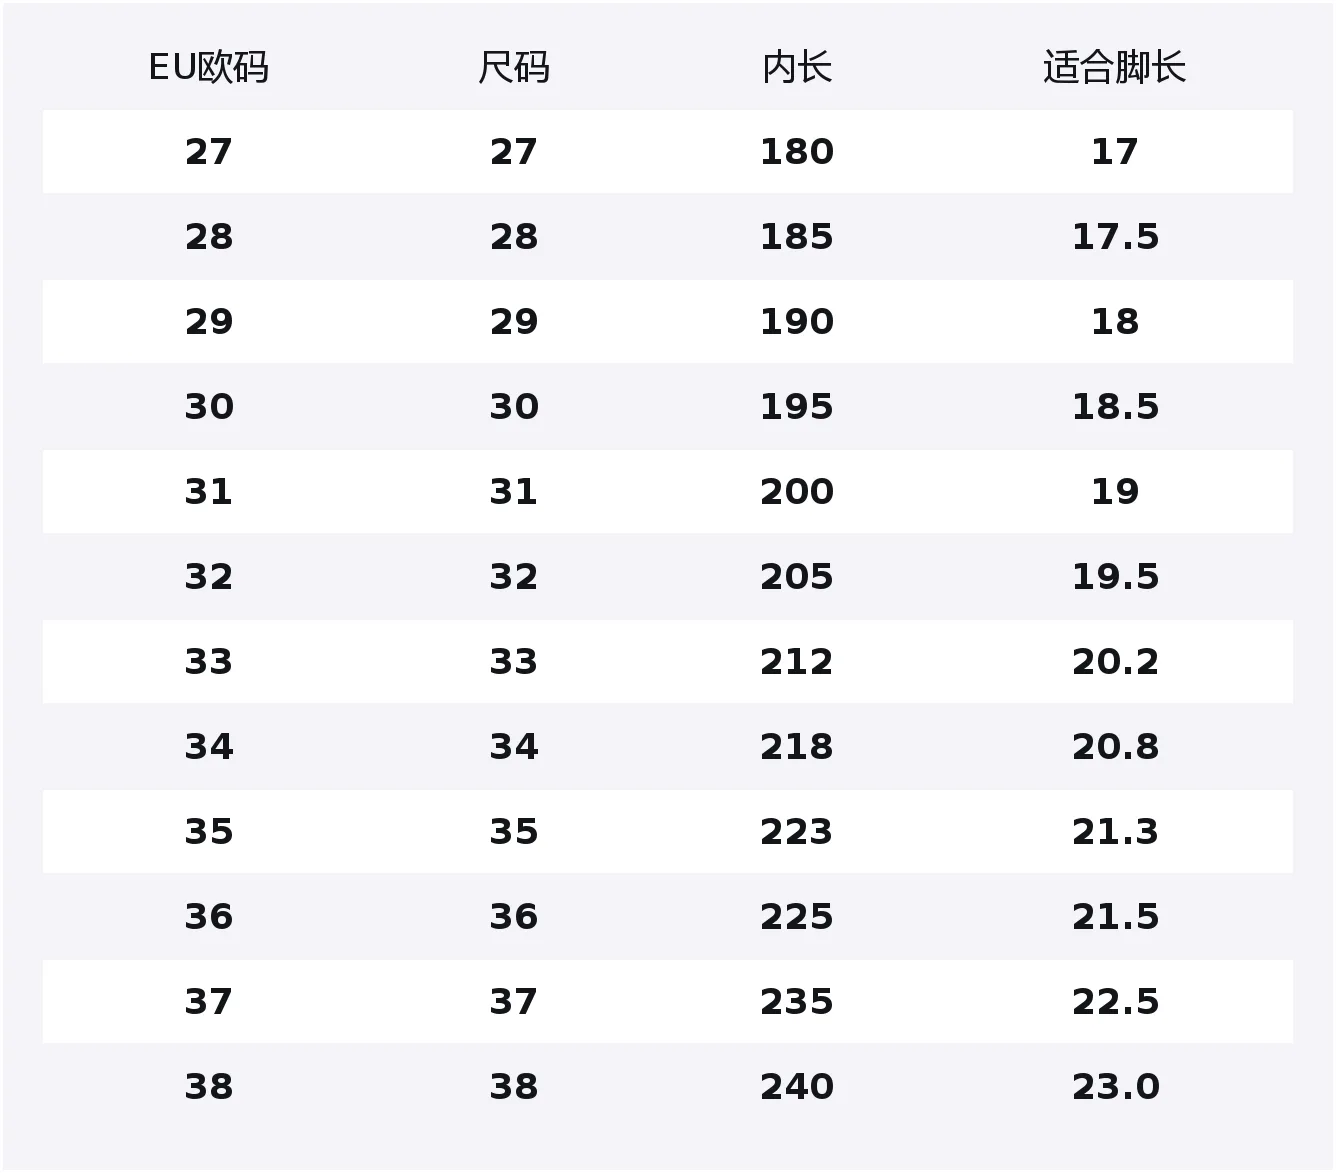Select inner length value 205
The image size is (1336, 1173).
(797, 577)
